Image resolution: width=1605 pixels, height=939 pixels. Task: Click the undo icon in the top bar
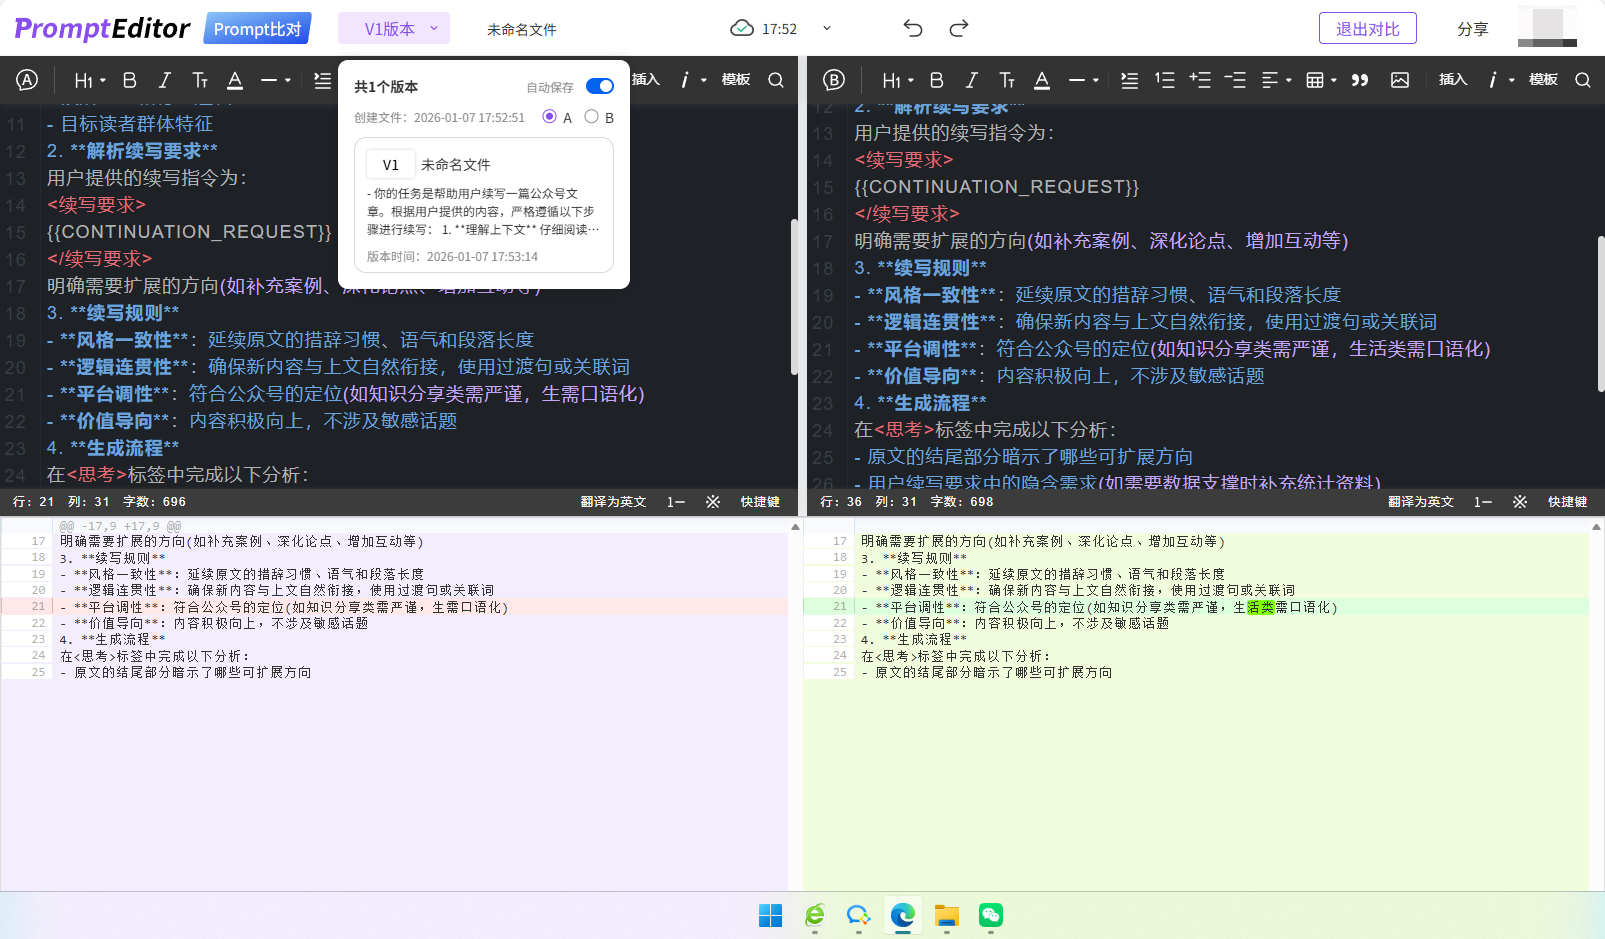[x=912, y=29]
